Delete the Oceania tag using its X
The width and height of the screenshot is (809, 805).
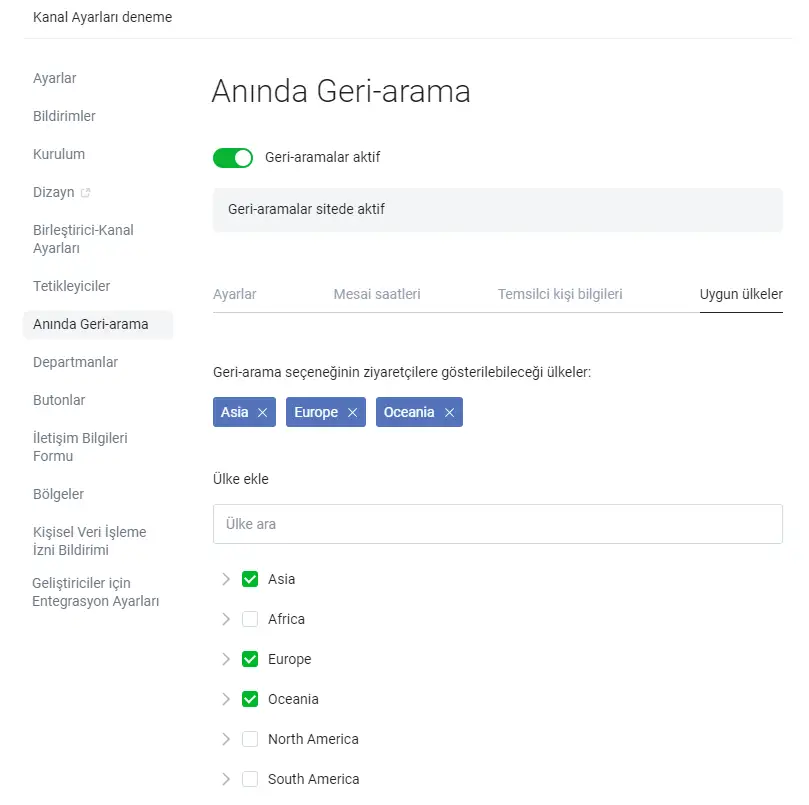(449, 413)
